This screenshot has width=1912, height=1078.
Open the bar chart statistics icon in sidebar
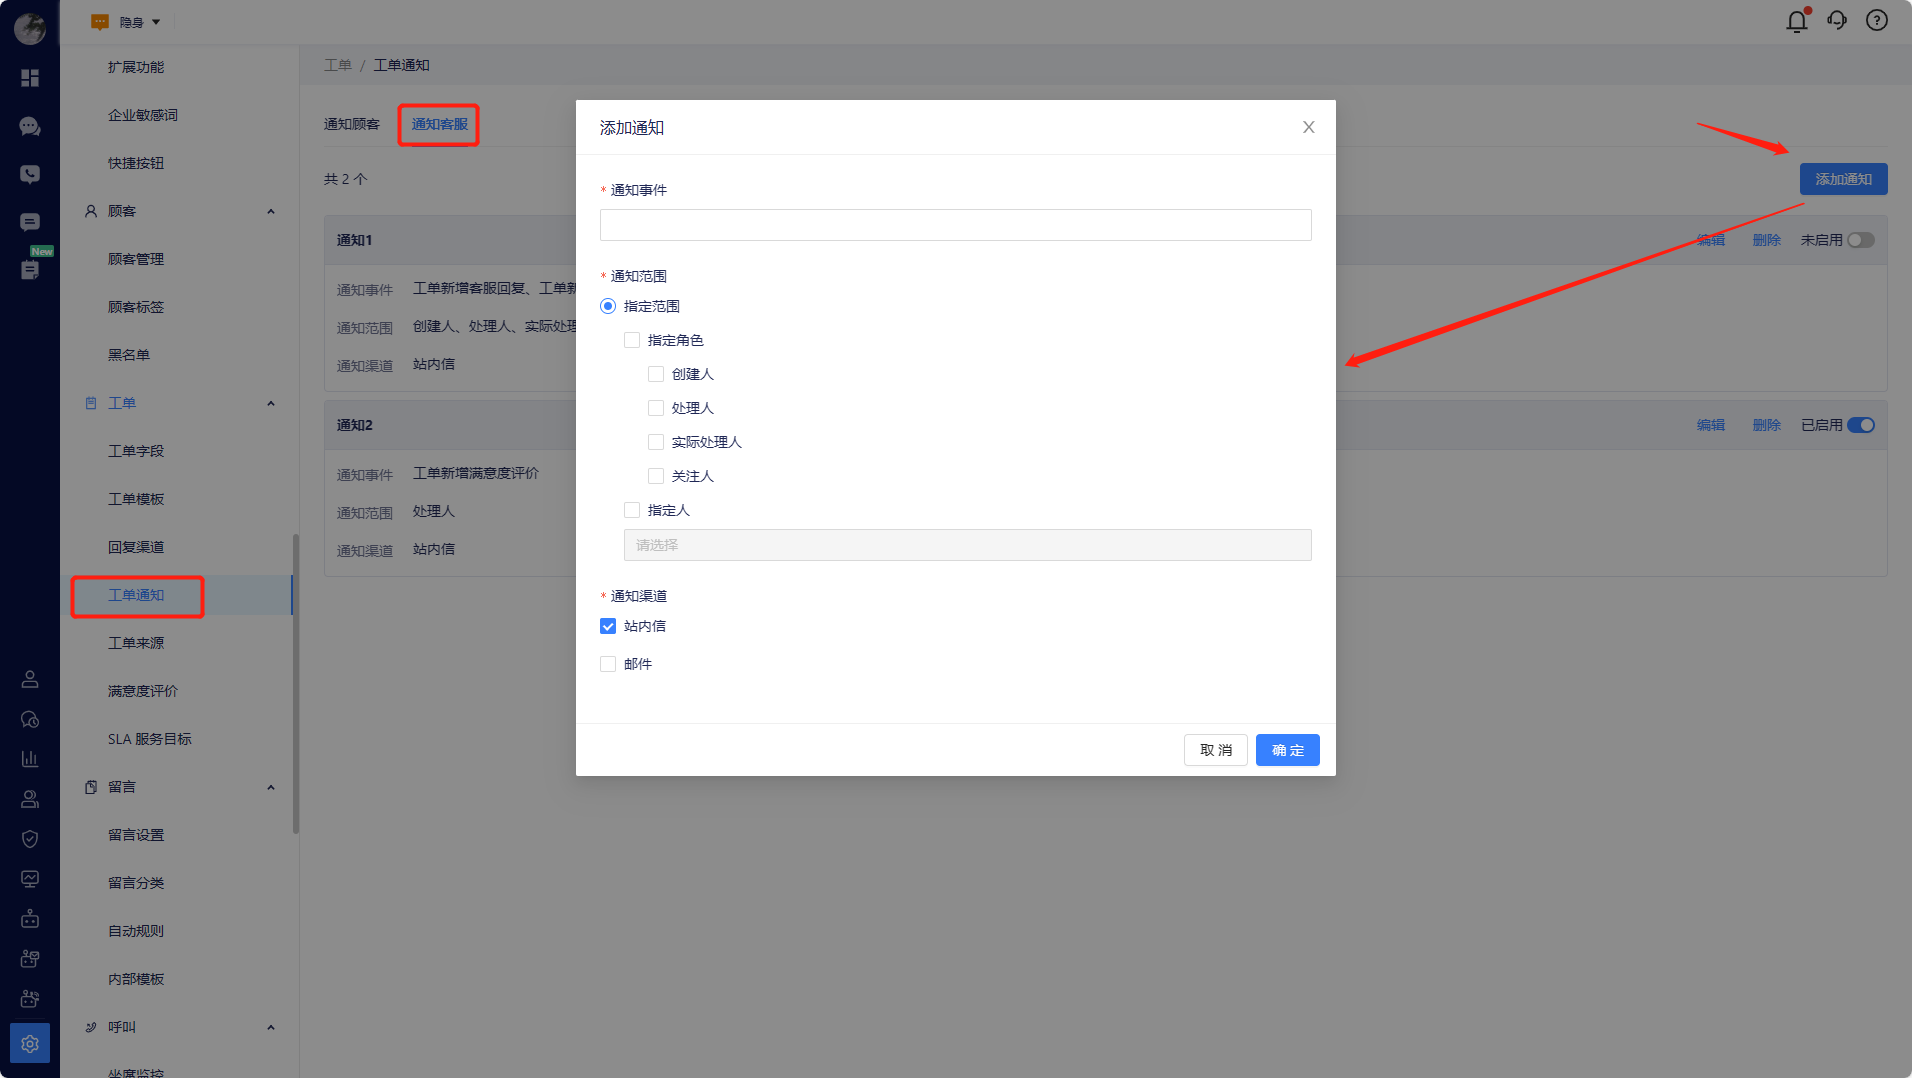click(x=30, y=759)
